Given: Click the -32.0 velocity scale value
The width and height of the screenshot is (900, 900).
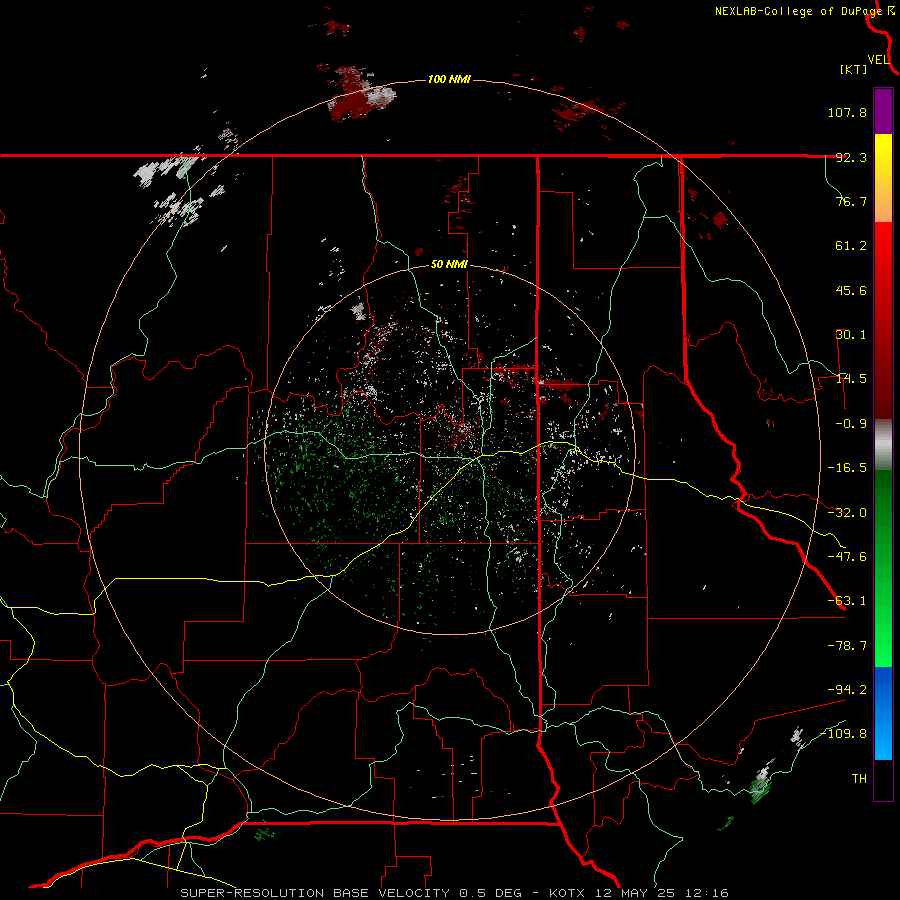Looking at the screenshot, I should click(847, 513).
